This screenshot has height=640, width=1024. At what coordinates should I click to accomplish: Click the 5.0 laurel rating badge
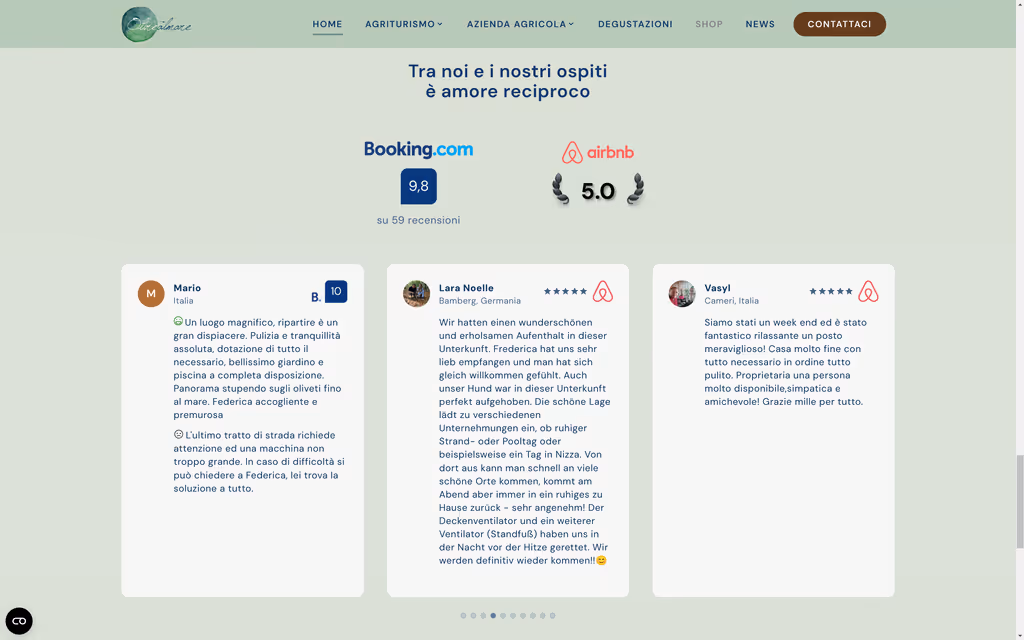pos(598,190)
